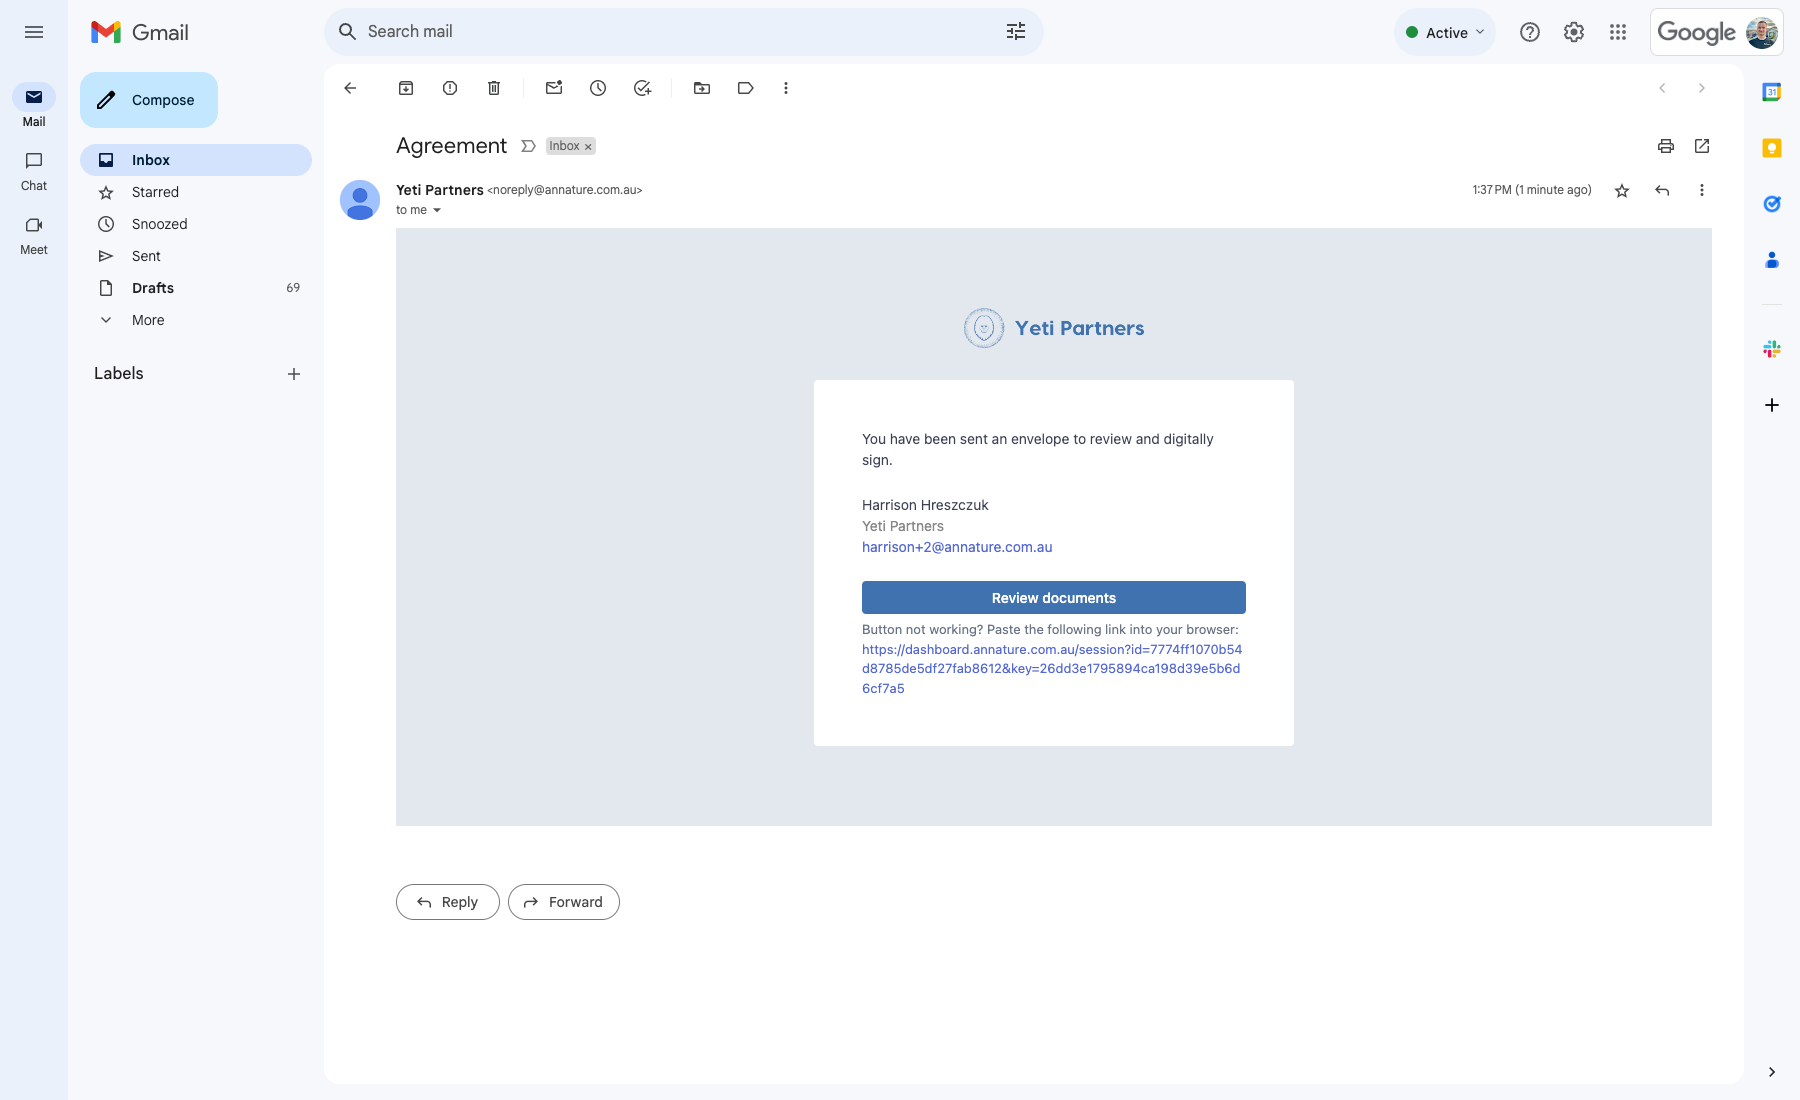The height and width of the screenshot is (1100, 1800).
Task: Switch to the Chat section
Action: (x=33, y=170)
